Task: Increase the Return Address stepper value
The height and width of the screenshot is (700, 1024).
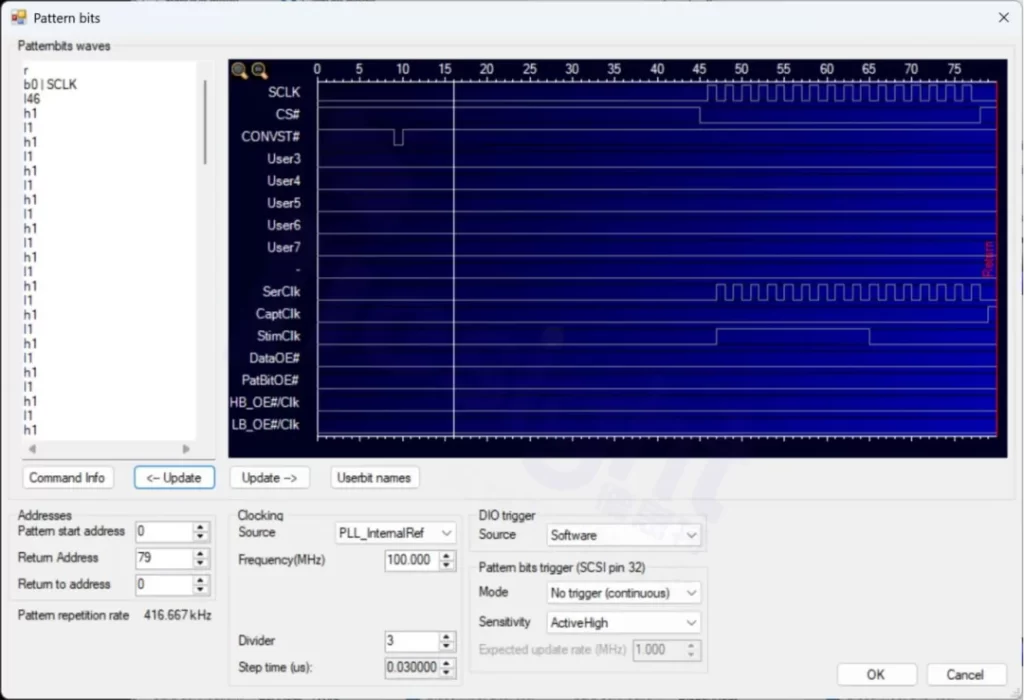Action: 201,554
